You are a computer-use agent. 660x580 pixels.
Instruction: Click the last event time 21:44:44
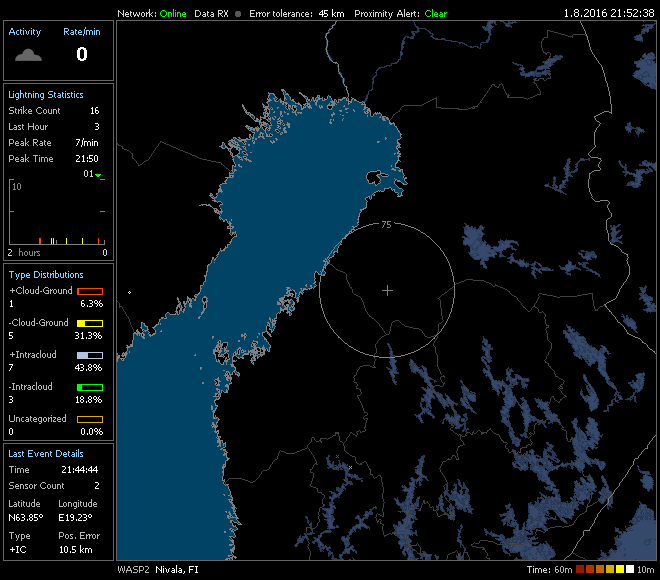80,470
